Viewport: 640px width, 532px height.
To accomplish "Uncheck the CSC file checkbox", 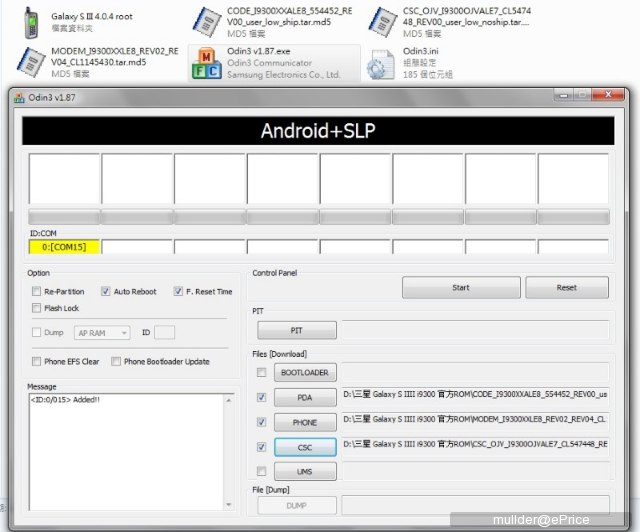I will click(261, 447).
